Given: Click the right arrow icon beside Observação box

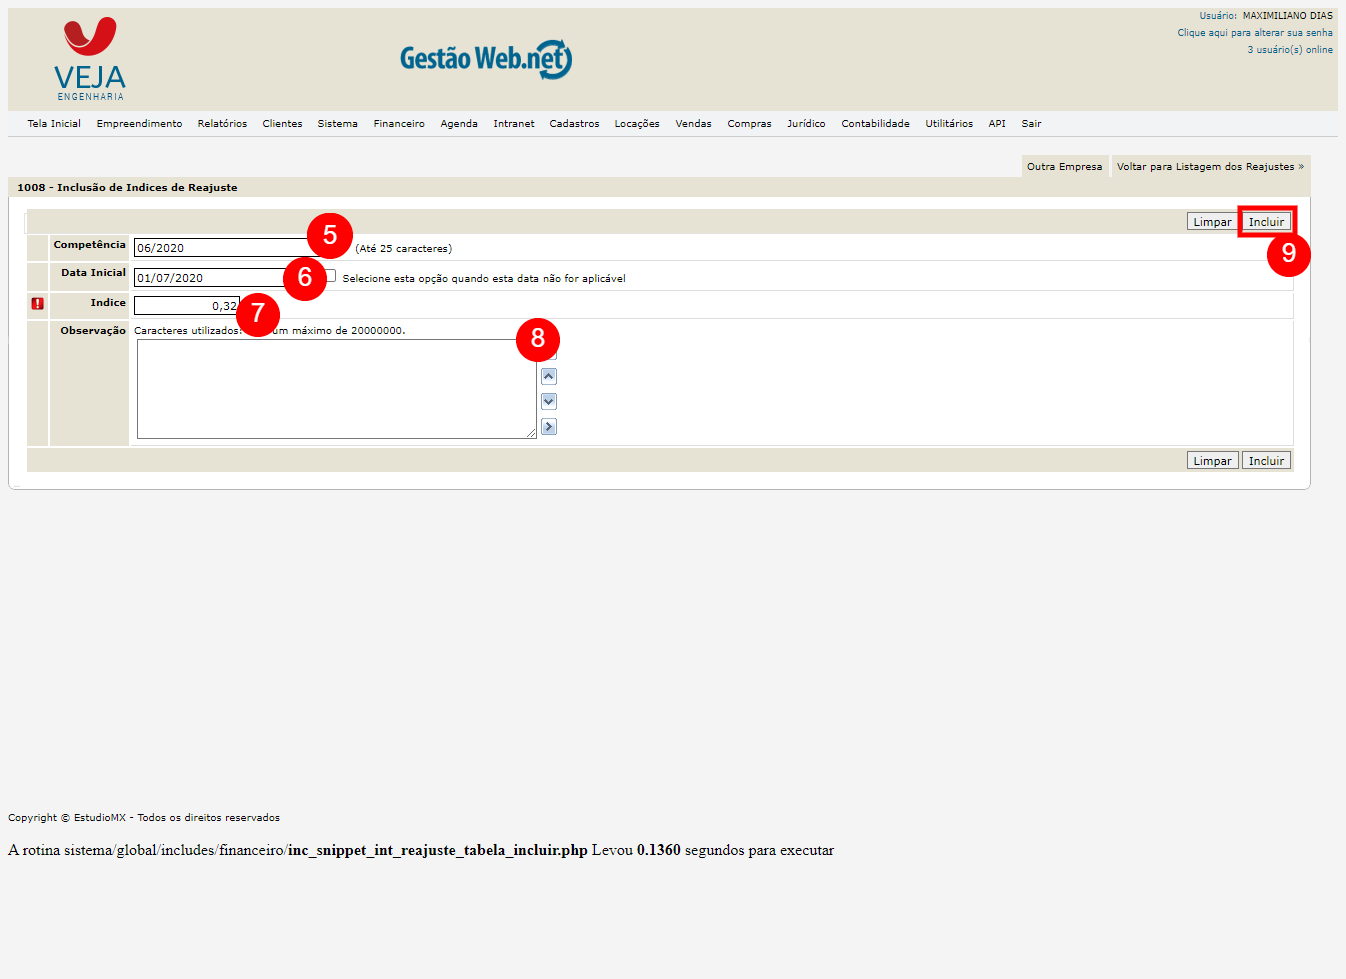Looking at the screenshot, I should pos(548,427).
